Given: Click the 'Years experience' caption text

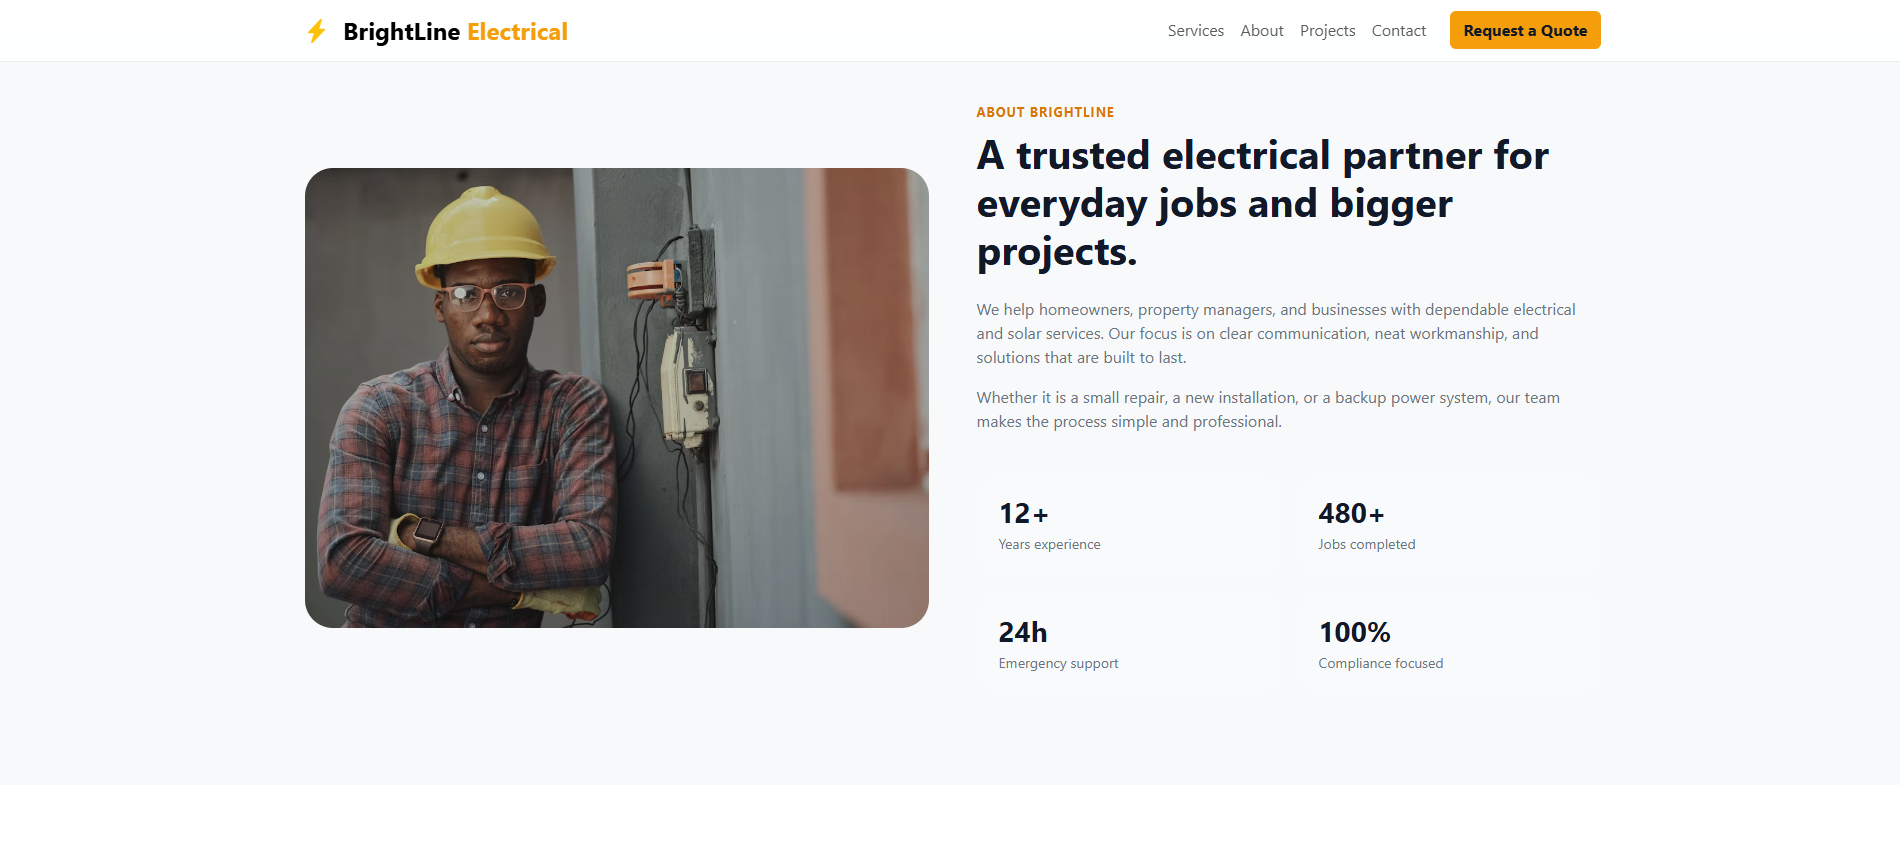Looking at the screenshot, I should [1049, 544].
